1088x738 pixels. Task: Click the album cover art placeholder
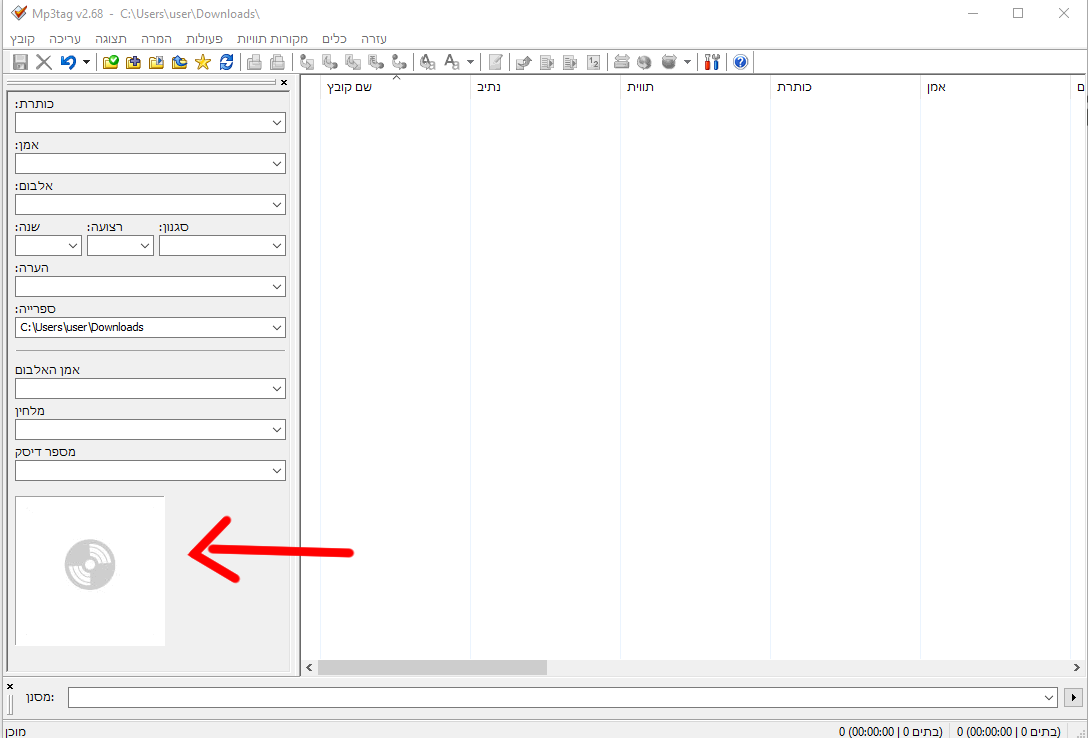pyautogui.click(x=90, y=571)
